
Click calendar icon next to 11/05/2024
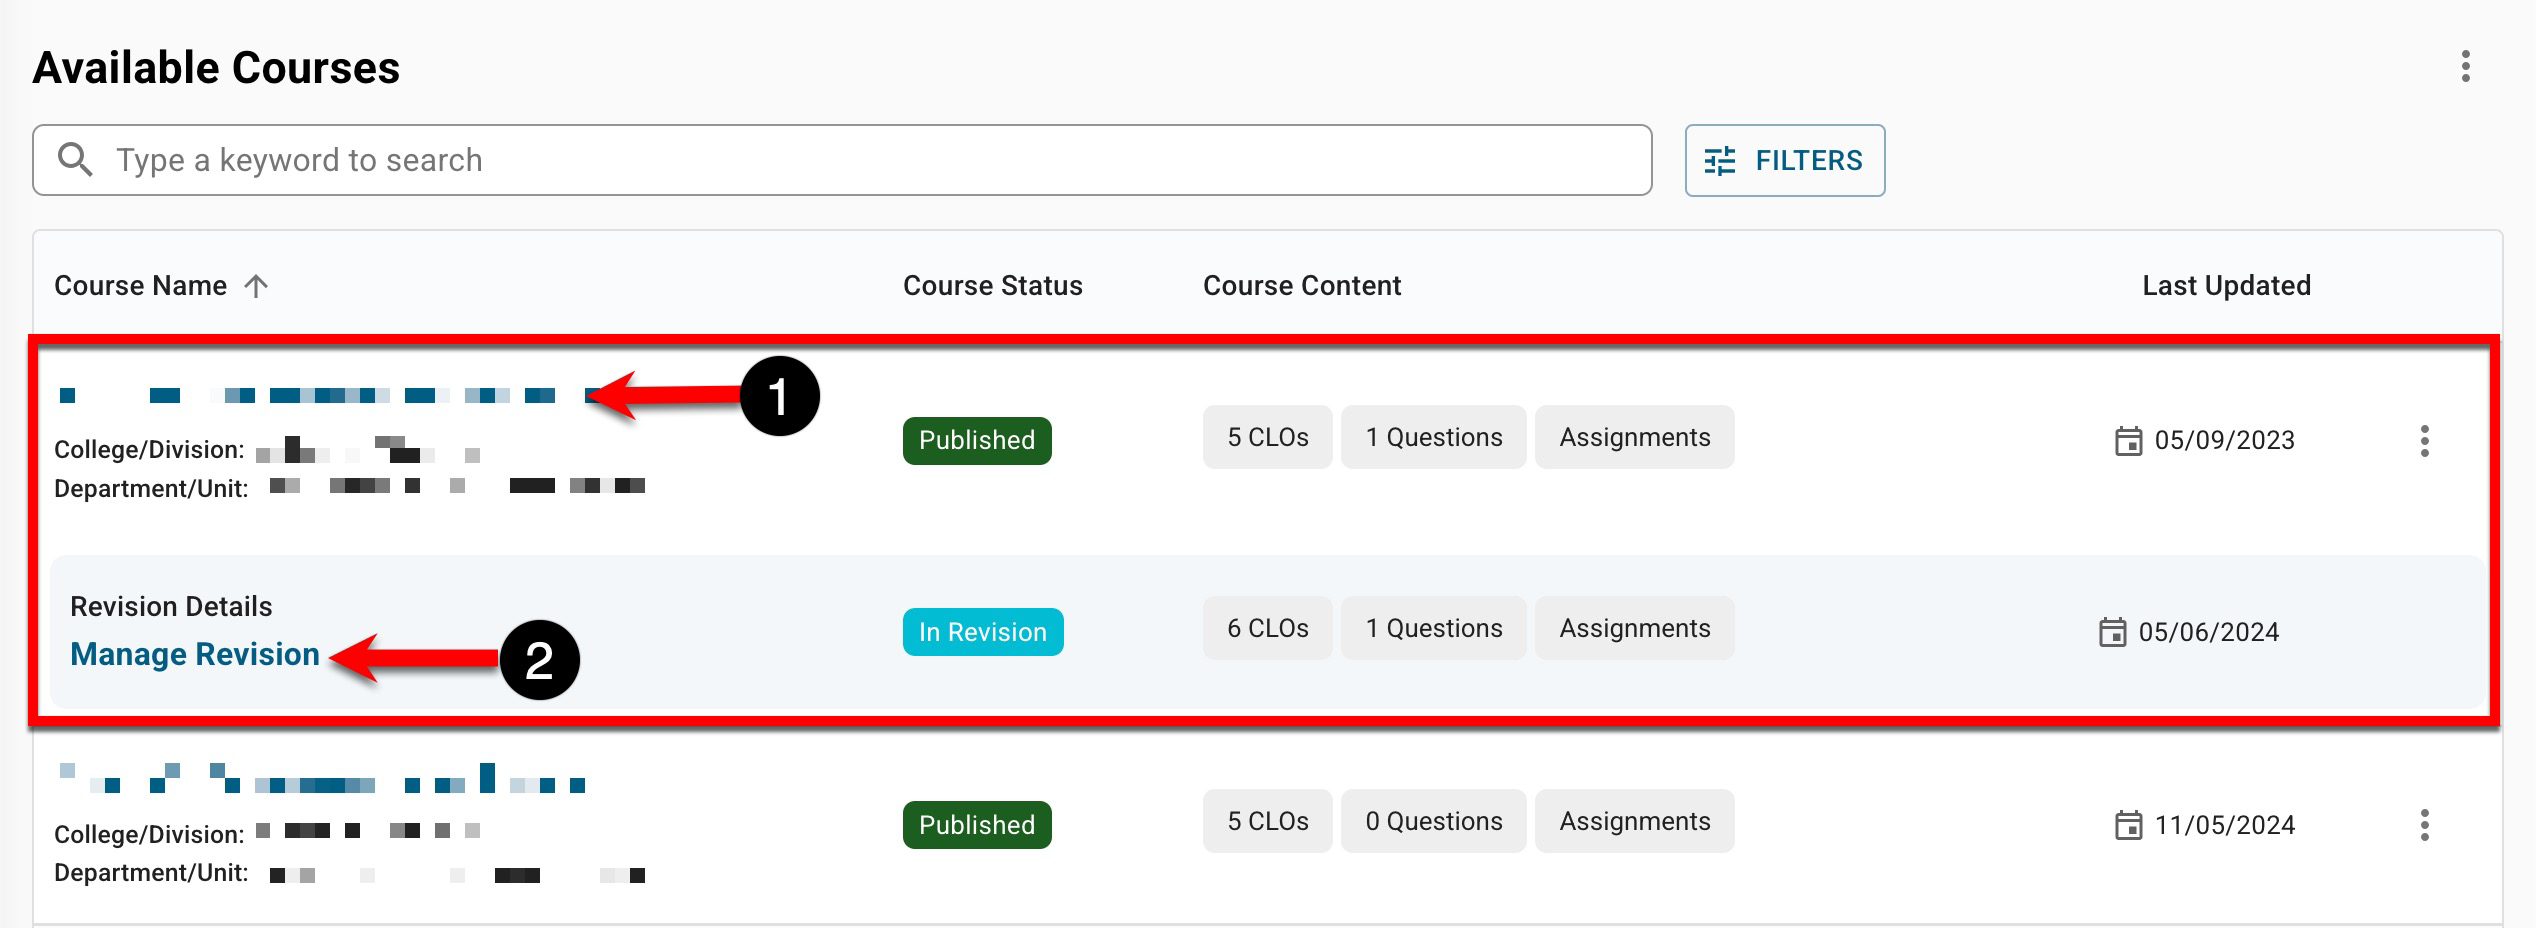(2128, 825)
